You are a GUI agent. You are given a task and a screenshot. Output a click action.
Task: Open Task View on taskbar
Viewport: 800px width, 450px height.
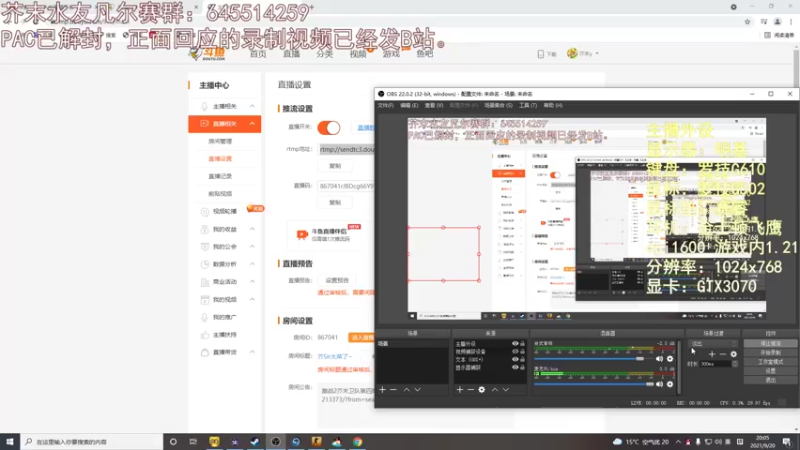point(193,442)
